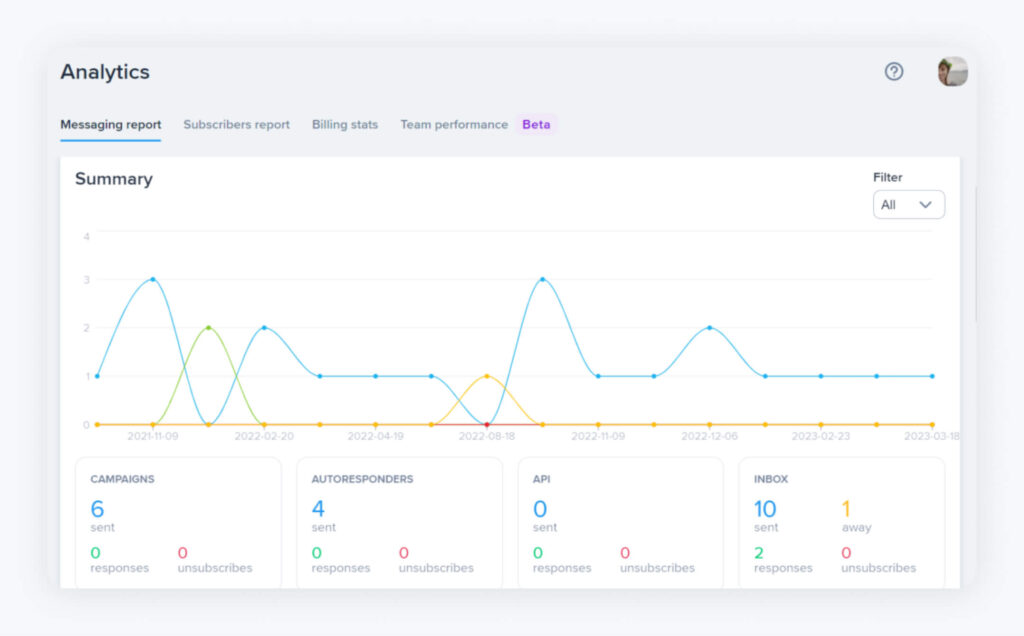View the Team performance tab
Image resolution: width=1024 pixels, height=636 pixels.
click(453, 124)
